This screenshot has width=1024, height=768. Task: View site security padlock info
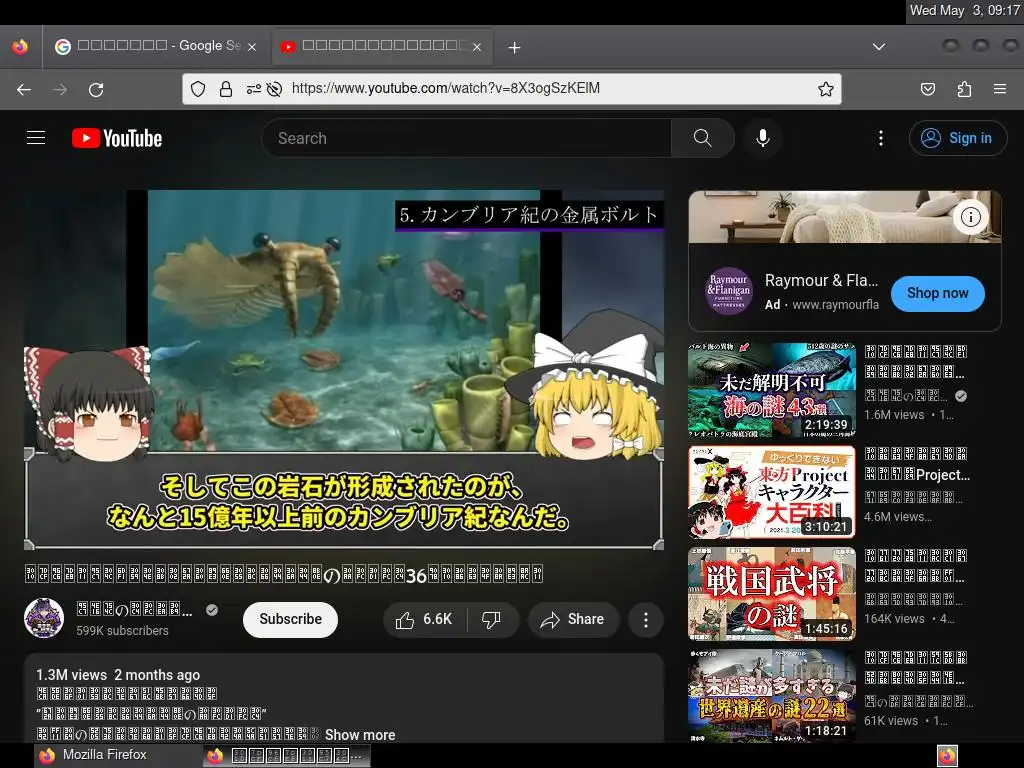click(226, 89)
